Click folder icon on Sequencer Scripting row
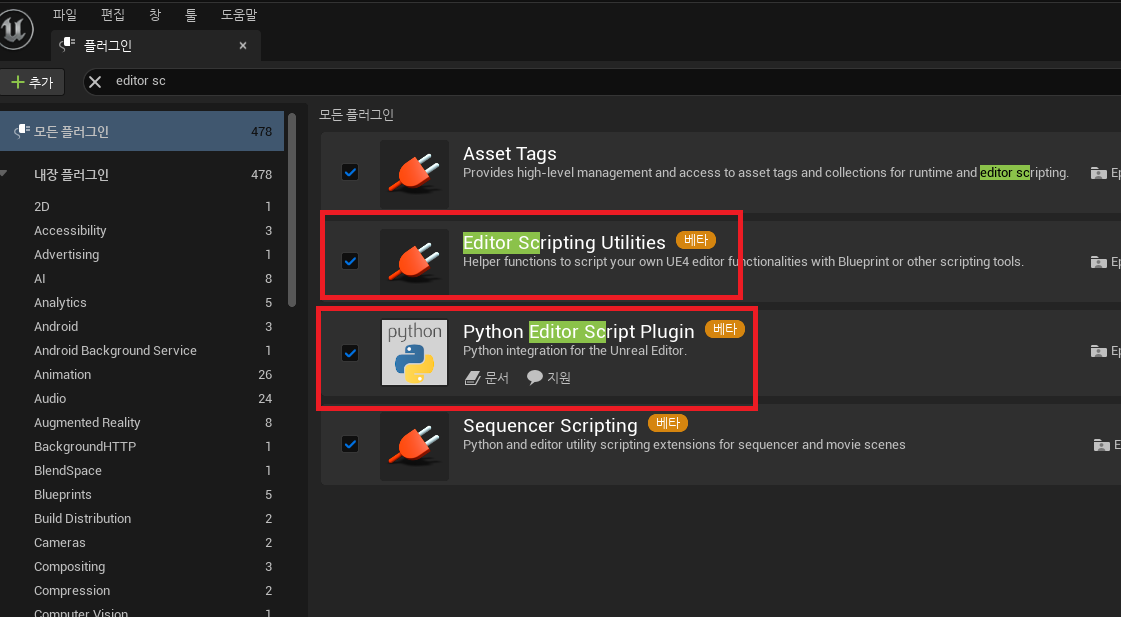Viewport: 1121px width, 617px height. 1102,445
